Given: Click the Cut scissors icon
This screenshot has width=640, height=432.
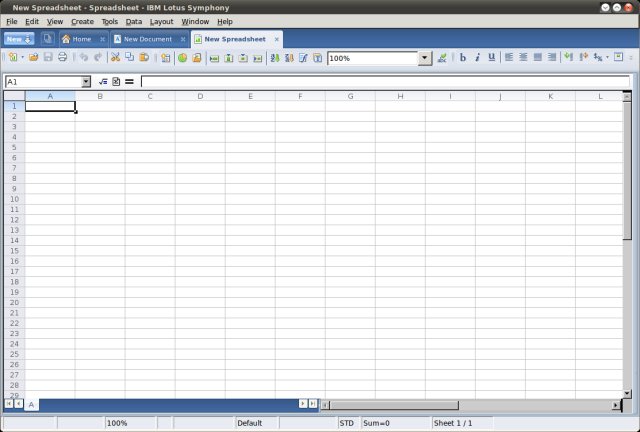Looking at the screenshot, I should pyautogui.click(x=115, y=58).
